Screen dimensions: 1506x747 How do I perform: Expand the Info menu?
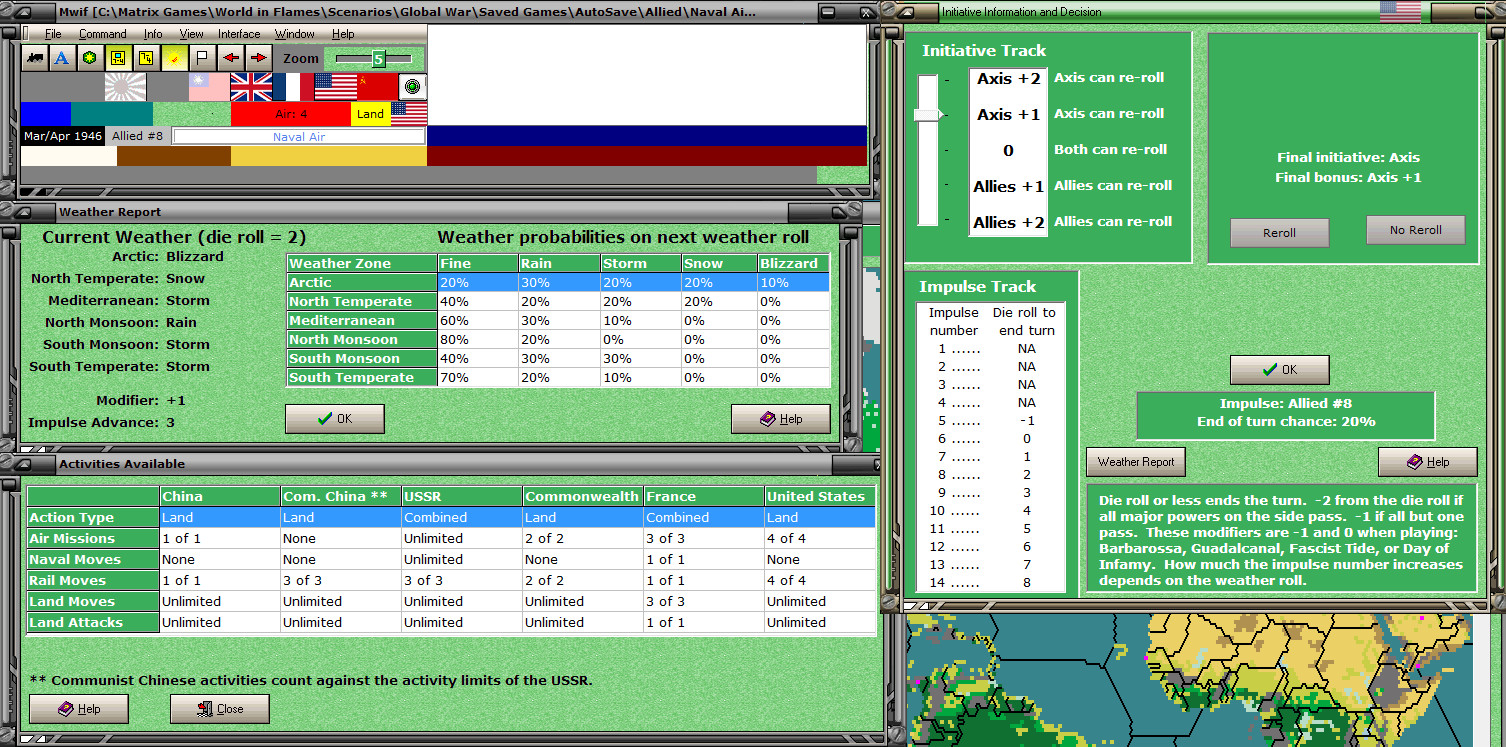pos(152,34)
